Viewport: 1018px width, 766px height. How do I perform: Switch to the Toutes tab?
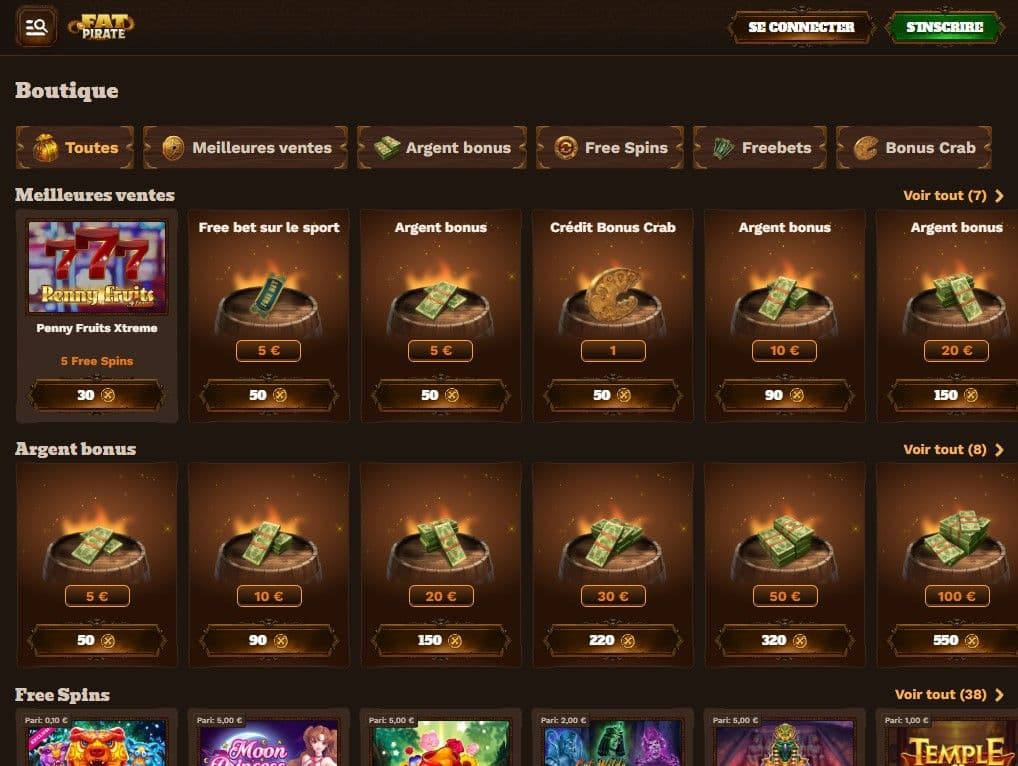click(x=75, y=147)
